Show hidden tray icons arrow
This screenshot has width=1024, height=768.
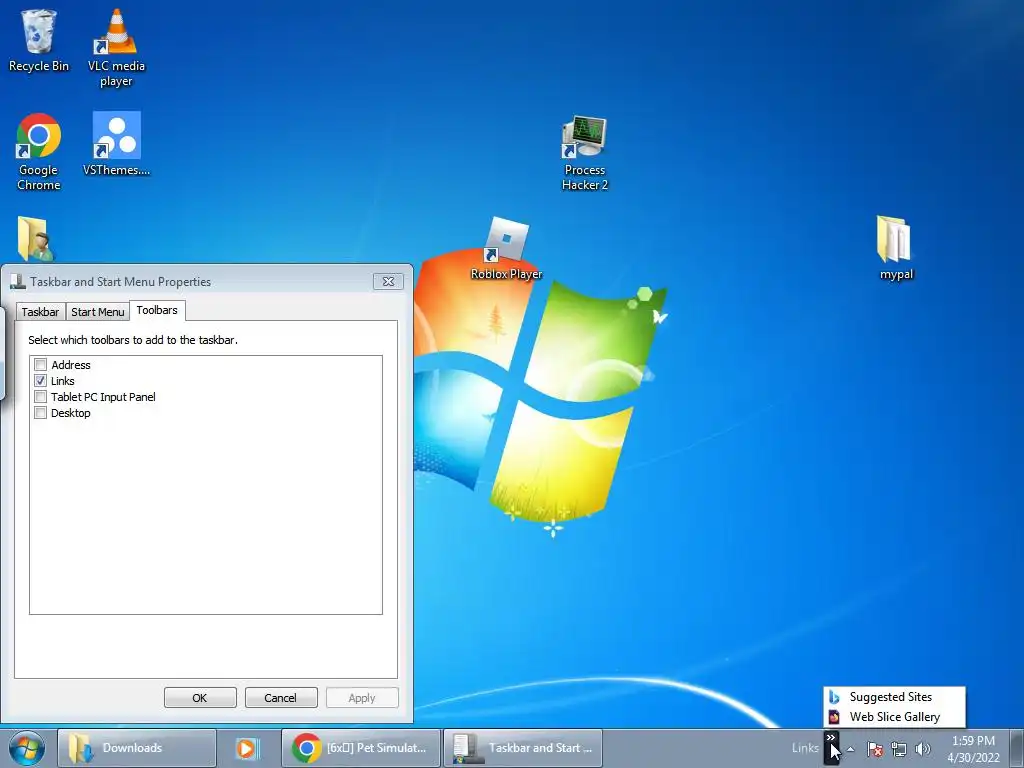pos(850,749)
